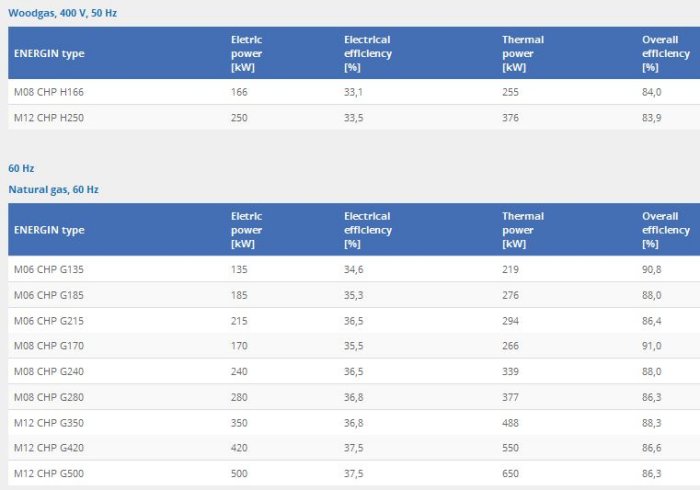Select the M06 CHP G135 model name
This screenshot has width=700, height=490.
click(x=48, y=269)
